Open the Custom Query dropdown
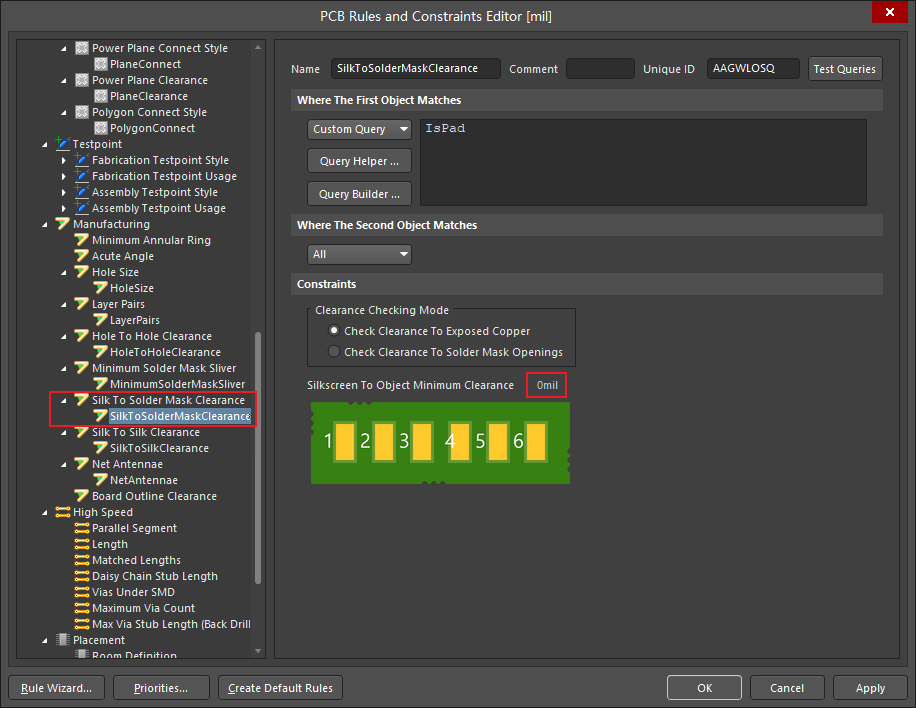 point(358,129)
